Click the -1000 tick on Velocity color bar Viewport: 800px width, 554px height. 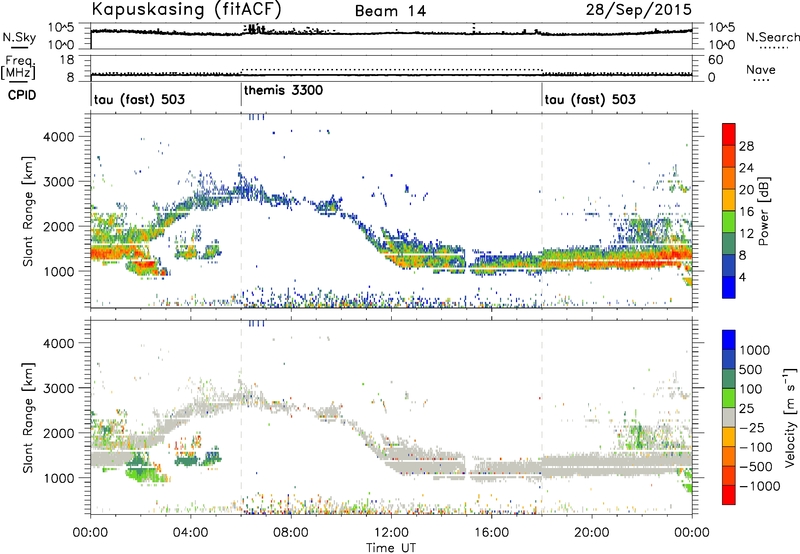pos(760,486)
